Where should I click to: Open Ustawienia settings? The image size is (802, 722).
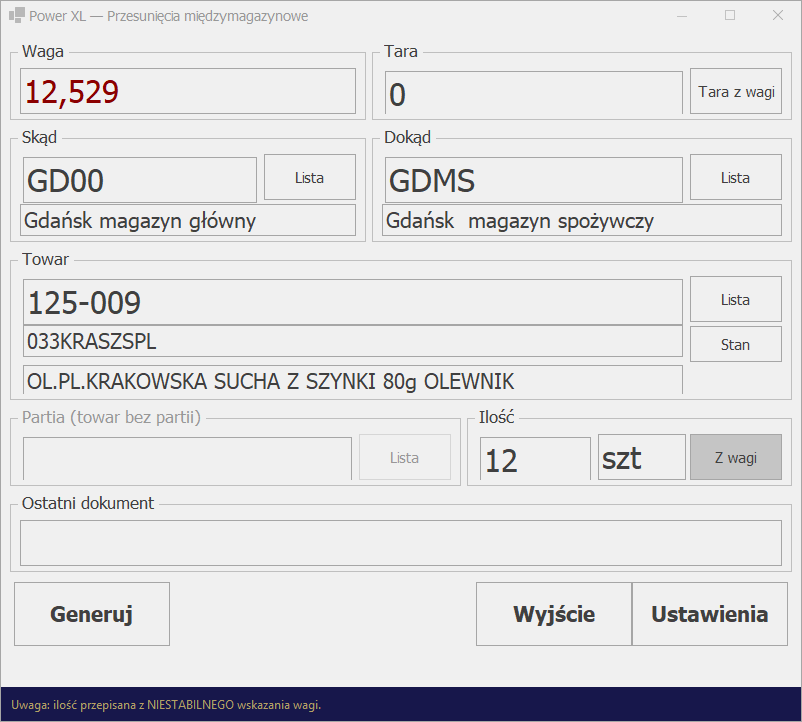710,614
